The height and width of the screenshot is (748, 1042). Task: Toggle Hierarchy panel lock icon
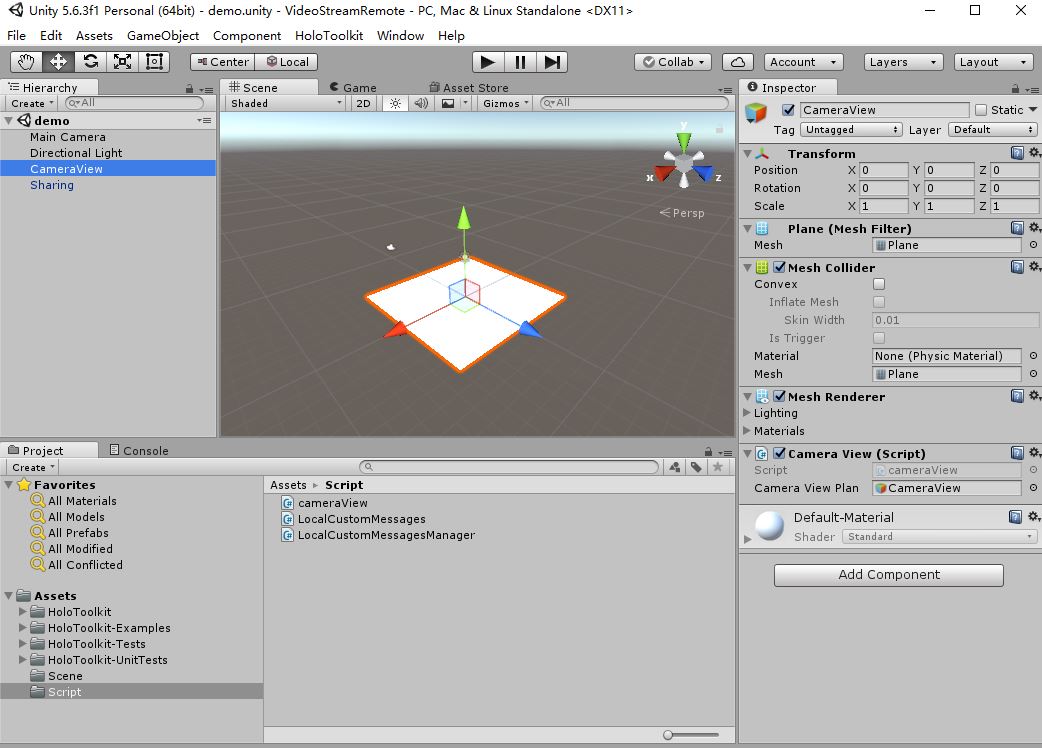[x=189, y=88]
